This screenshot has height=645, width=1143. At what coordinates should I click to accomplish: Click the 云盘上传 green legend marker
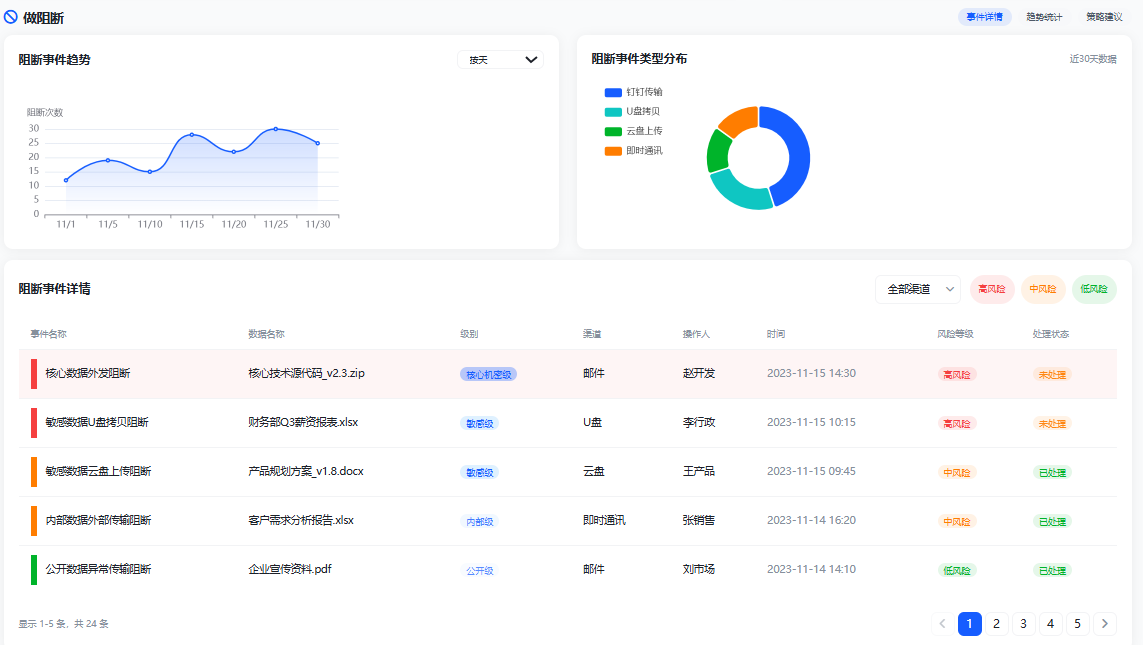611,130
